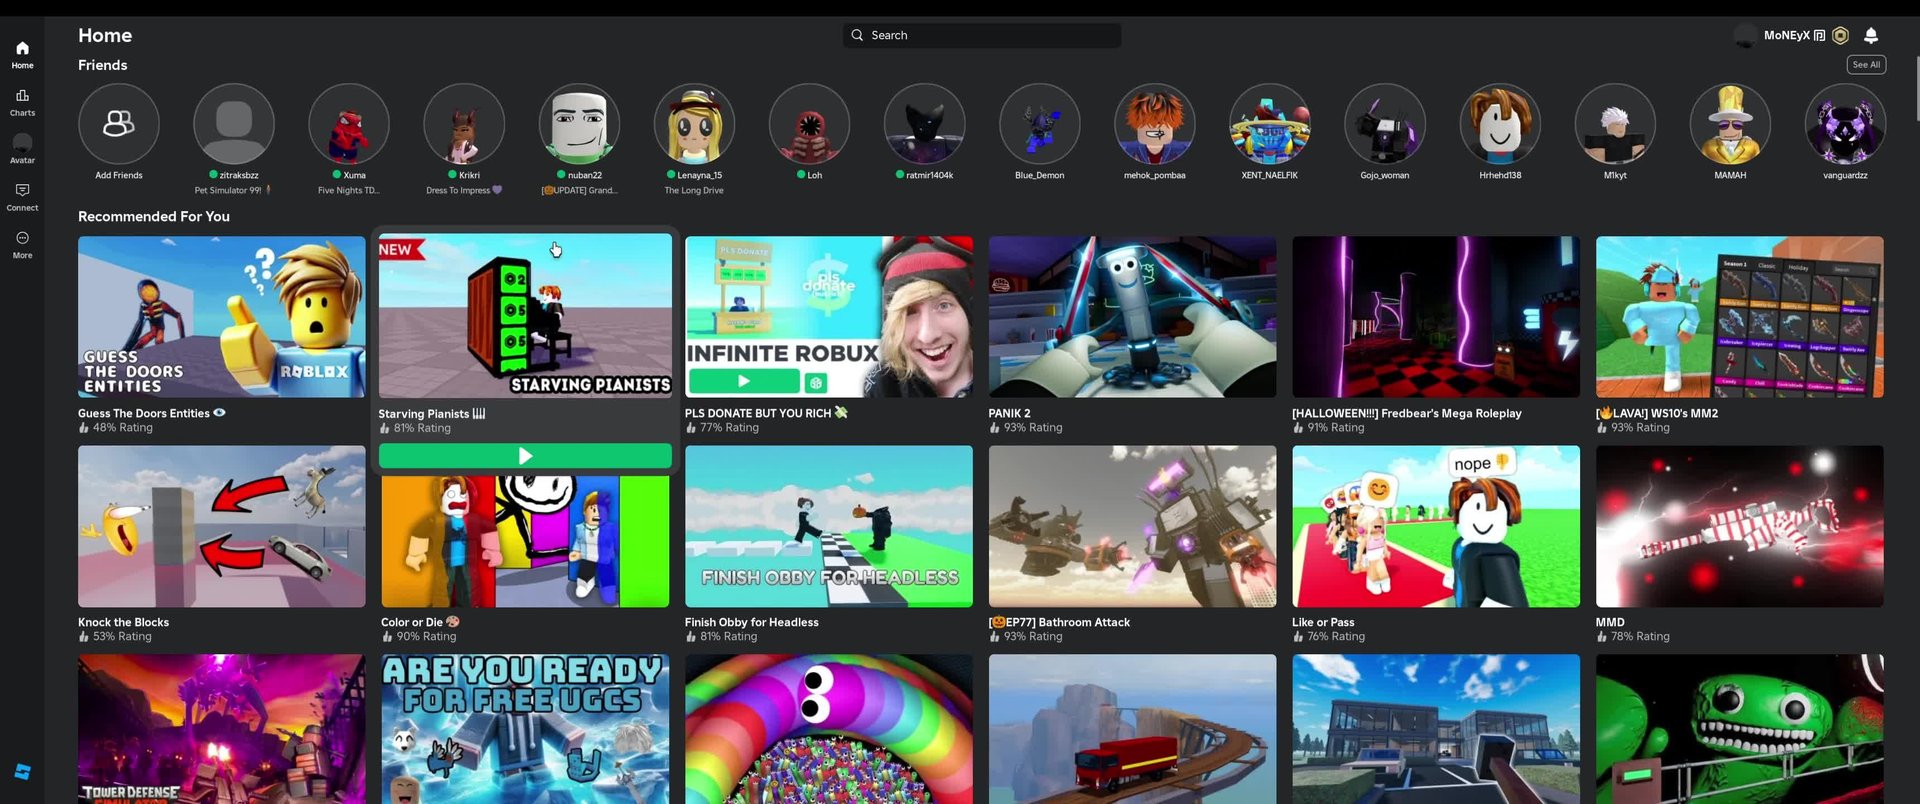The width and height of the screenshot is (1920, 804).
Task: Open ratmir1404k friend avatar
Action: [x=924, y=124]
